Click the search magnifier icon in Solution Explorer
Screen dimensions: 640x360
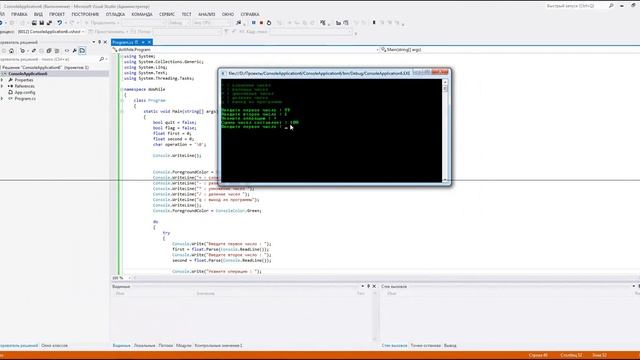(x=102, y=59)
